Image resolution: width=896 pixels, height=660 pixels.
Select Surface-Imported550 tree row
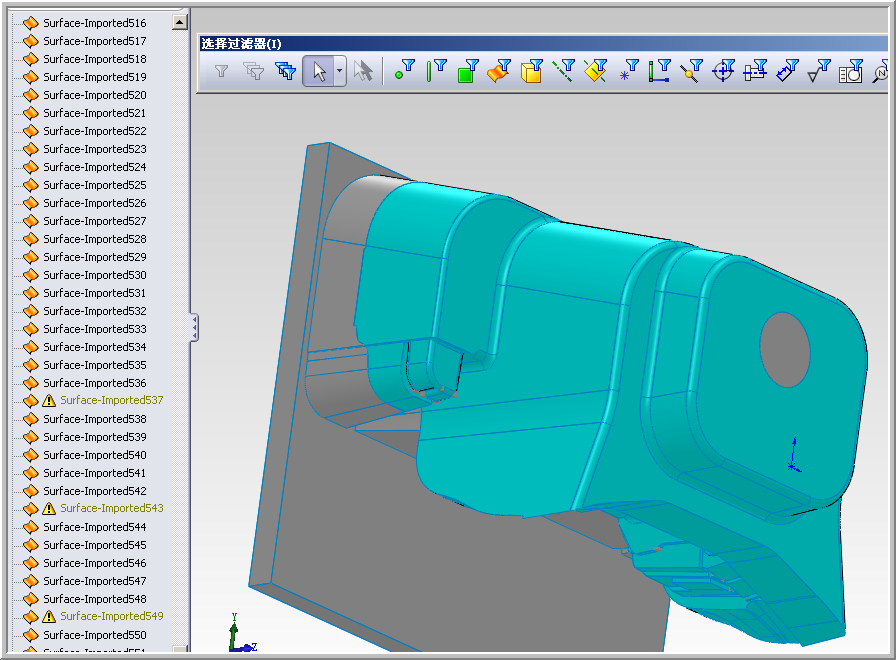(x=95, y=635)
